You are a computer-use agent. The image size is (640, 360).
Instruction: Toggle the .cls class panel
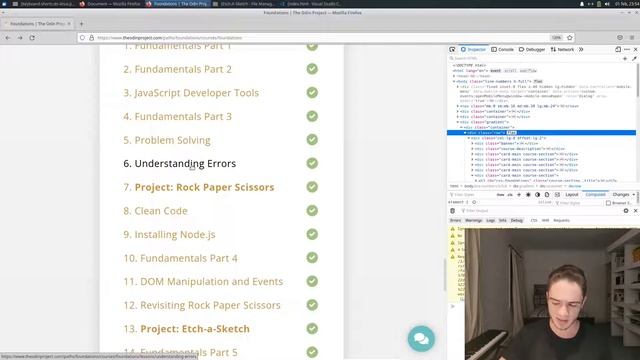click(510, 195)
